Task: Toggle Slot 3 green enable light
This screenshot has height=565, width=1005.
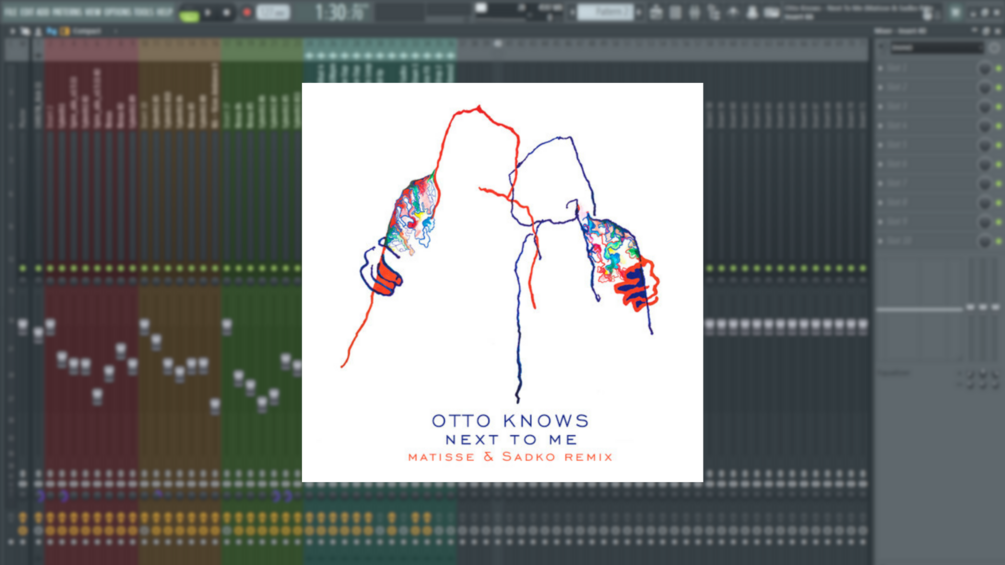Action: 999,107
